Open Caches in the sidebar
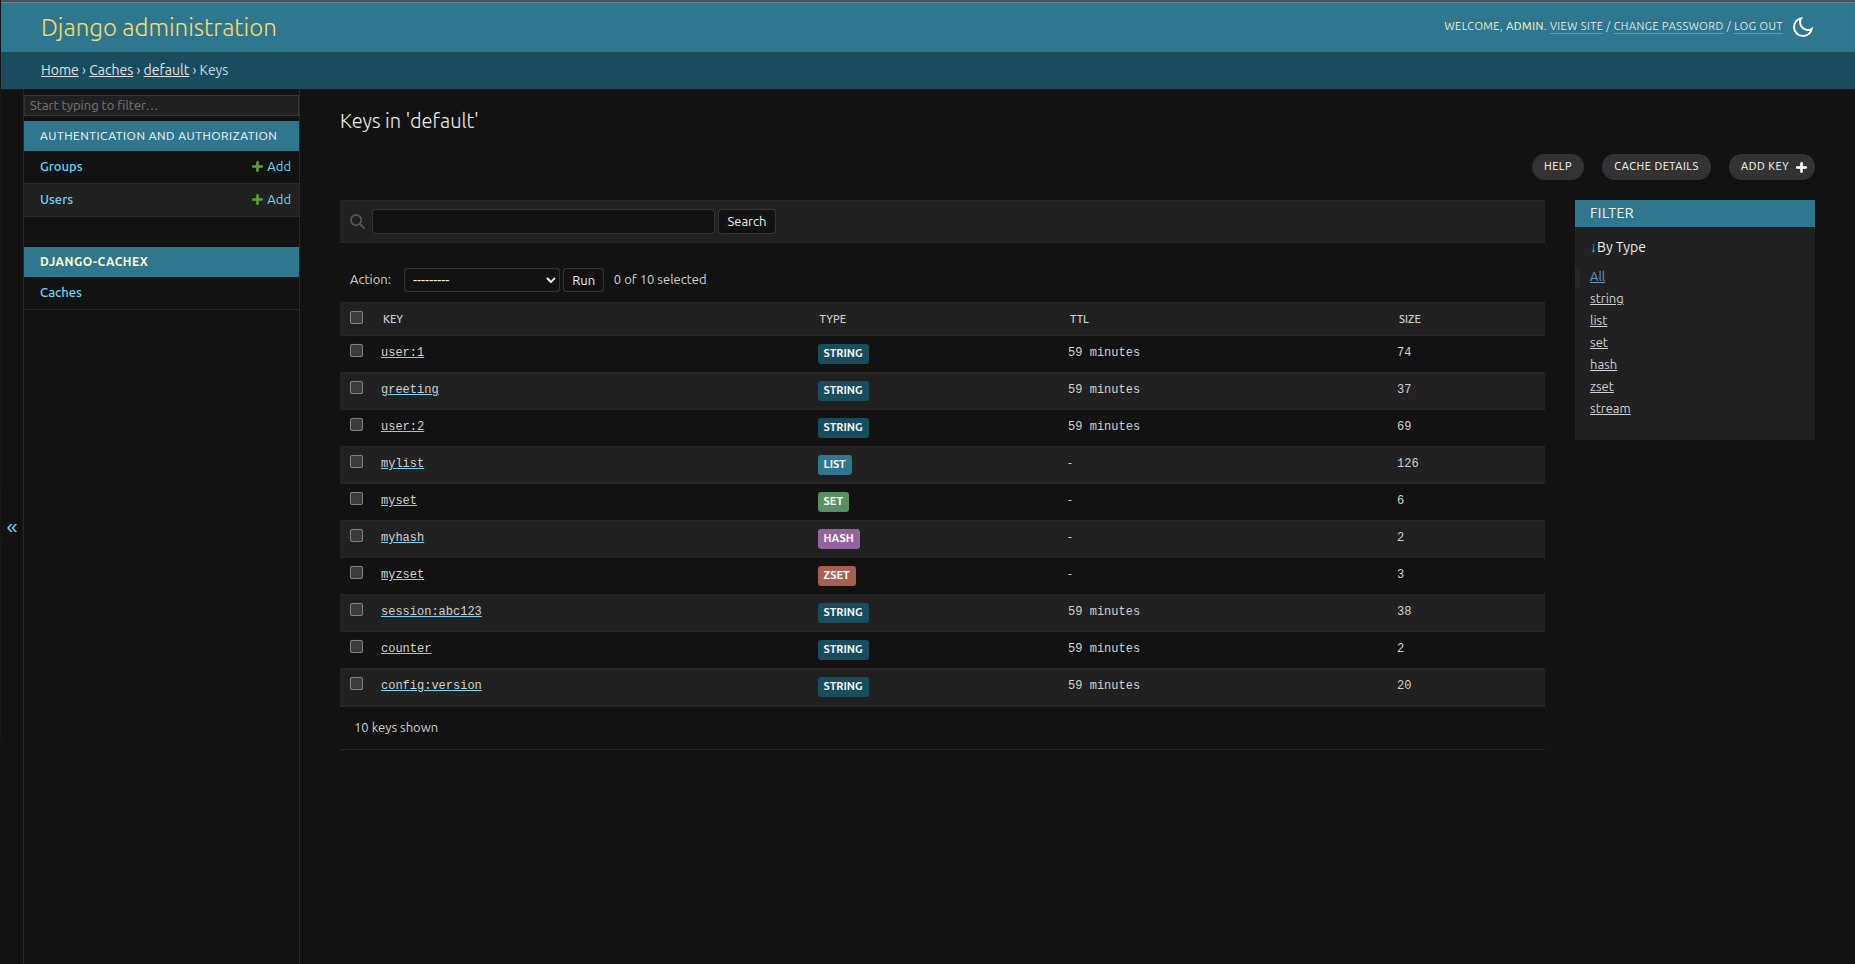Screen dimensions: 1855x964 tap(61, 293)
